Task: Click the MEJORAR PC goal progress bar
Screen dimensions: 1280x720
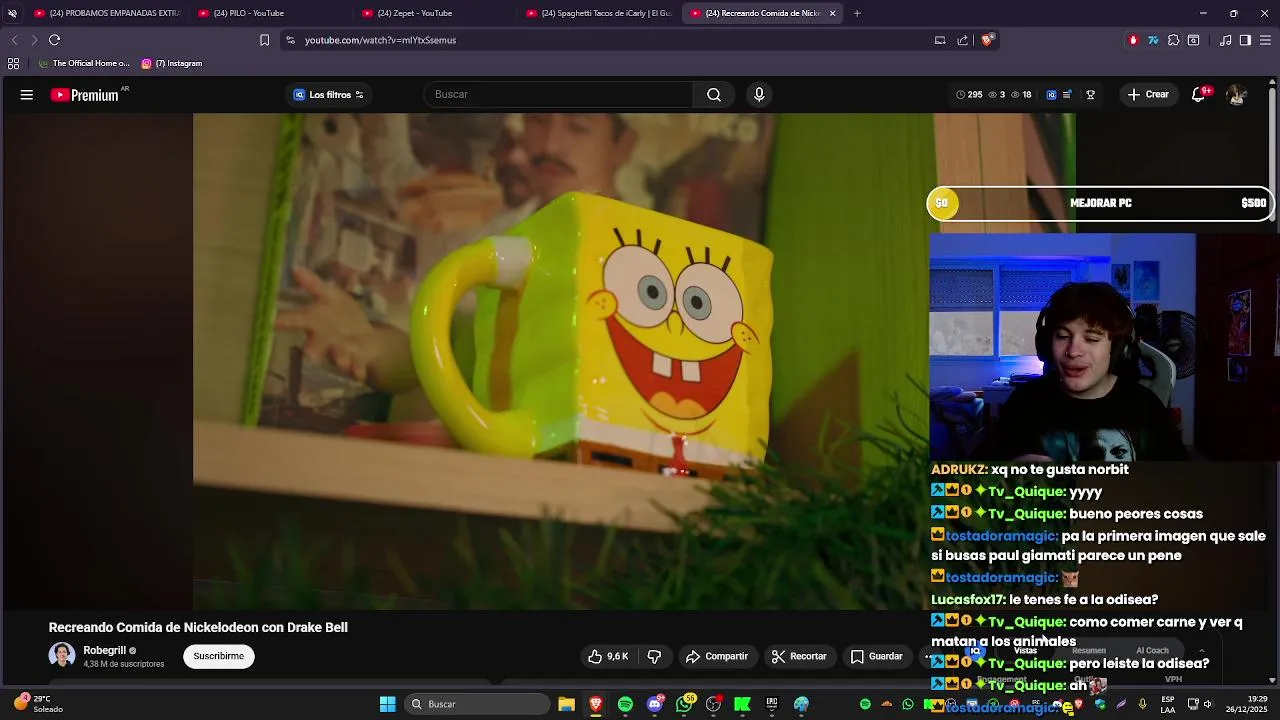Action: coord(1100,203)
